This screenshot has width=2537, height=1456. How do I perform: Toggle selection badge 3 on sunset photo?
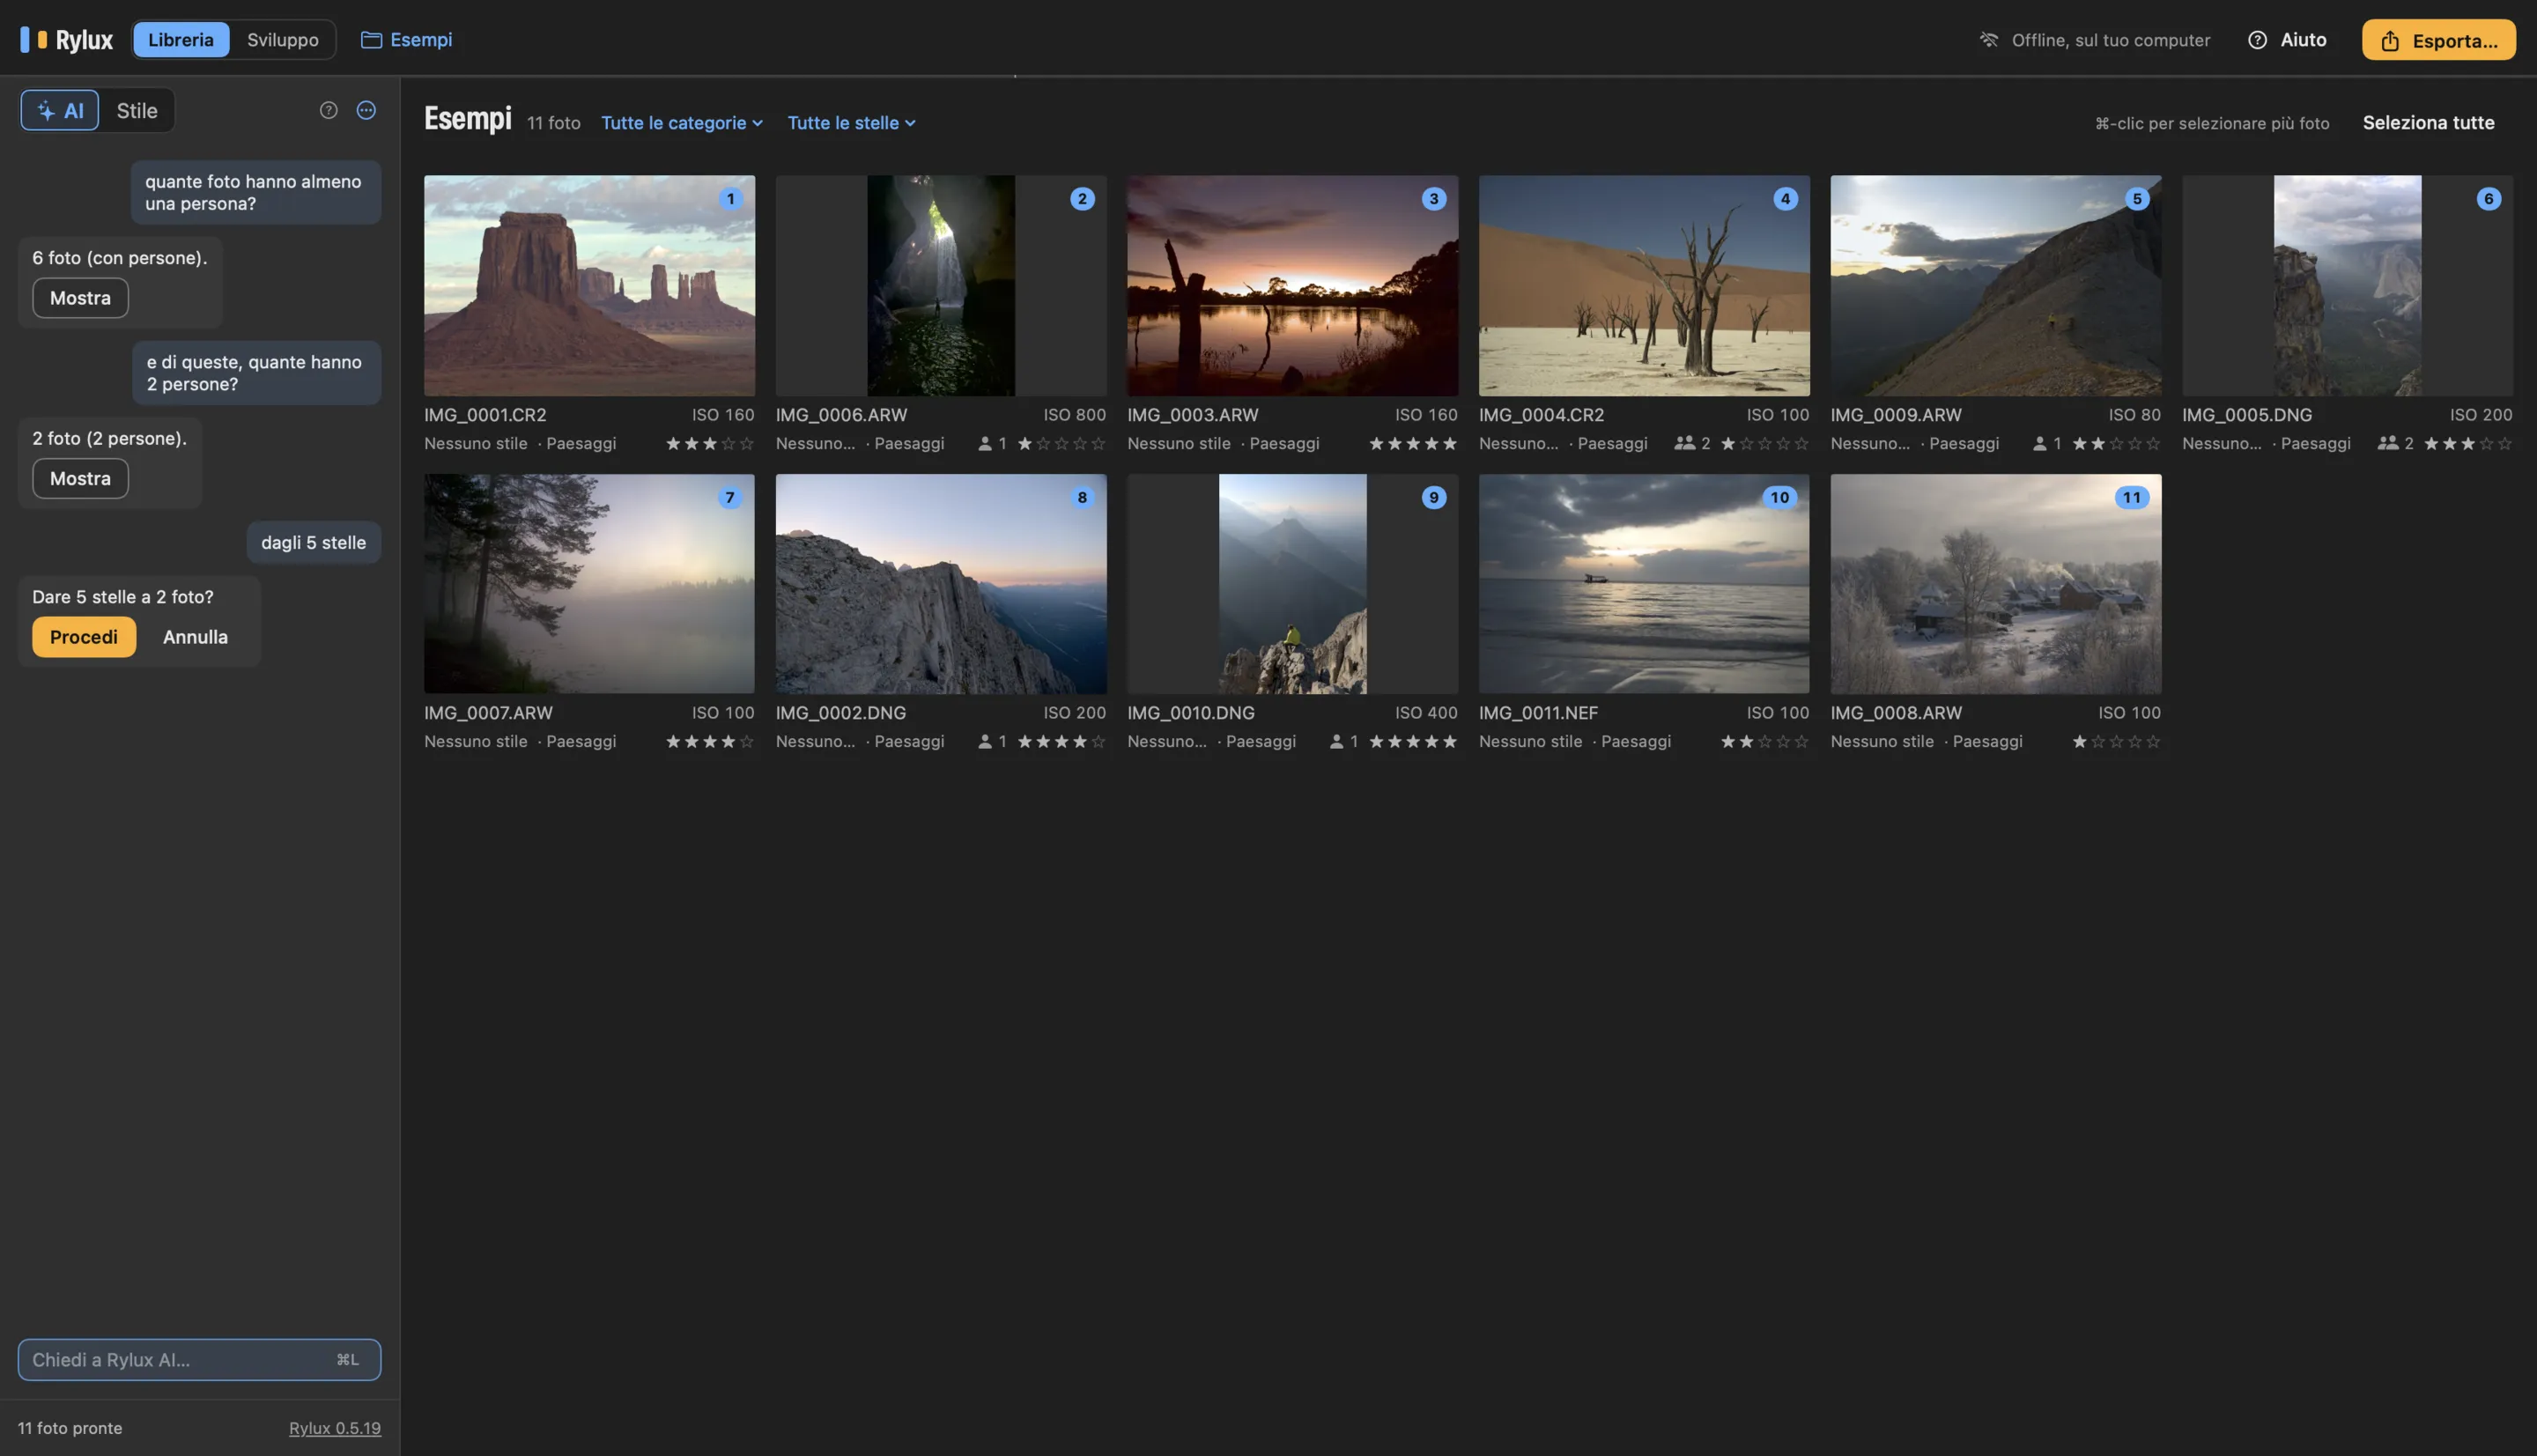1434,199
